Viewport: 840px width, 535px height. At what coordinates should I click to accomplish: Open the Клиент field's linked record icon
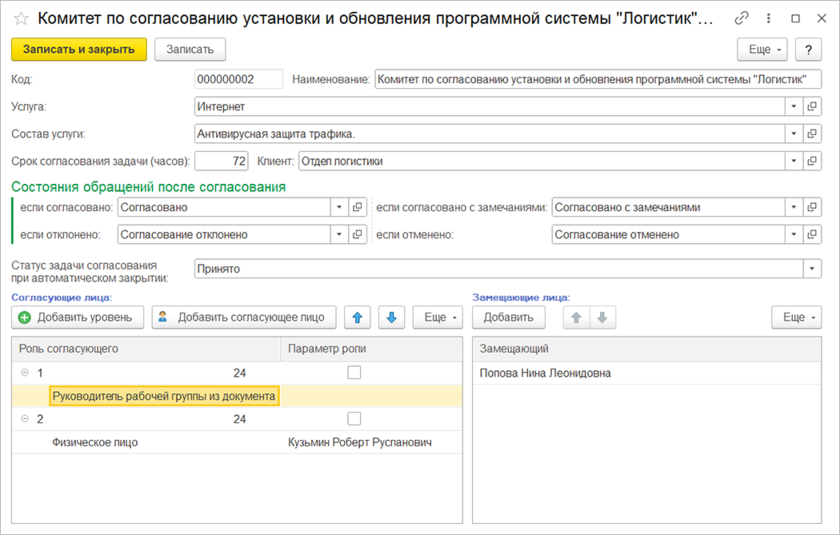[x=812, y=160]
